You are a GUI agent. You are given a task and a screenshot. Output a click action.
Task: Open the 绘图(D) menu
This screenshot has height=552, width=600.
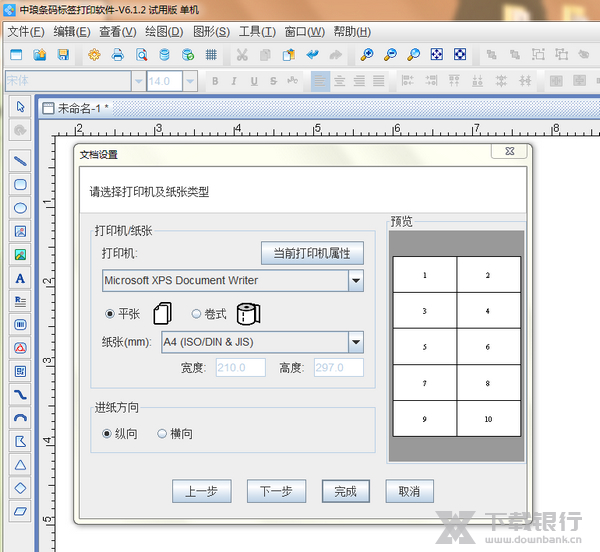164,32
